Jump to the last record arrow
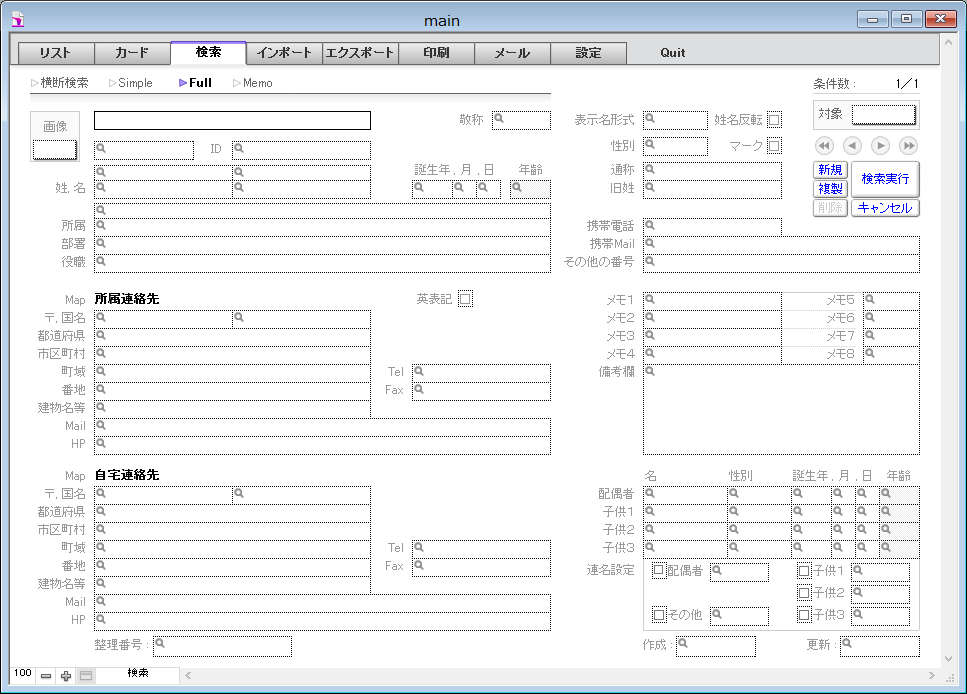 (x=908, y=146)
